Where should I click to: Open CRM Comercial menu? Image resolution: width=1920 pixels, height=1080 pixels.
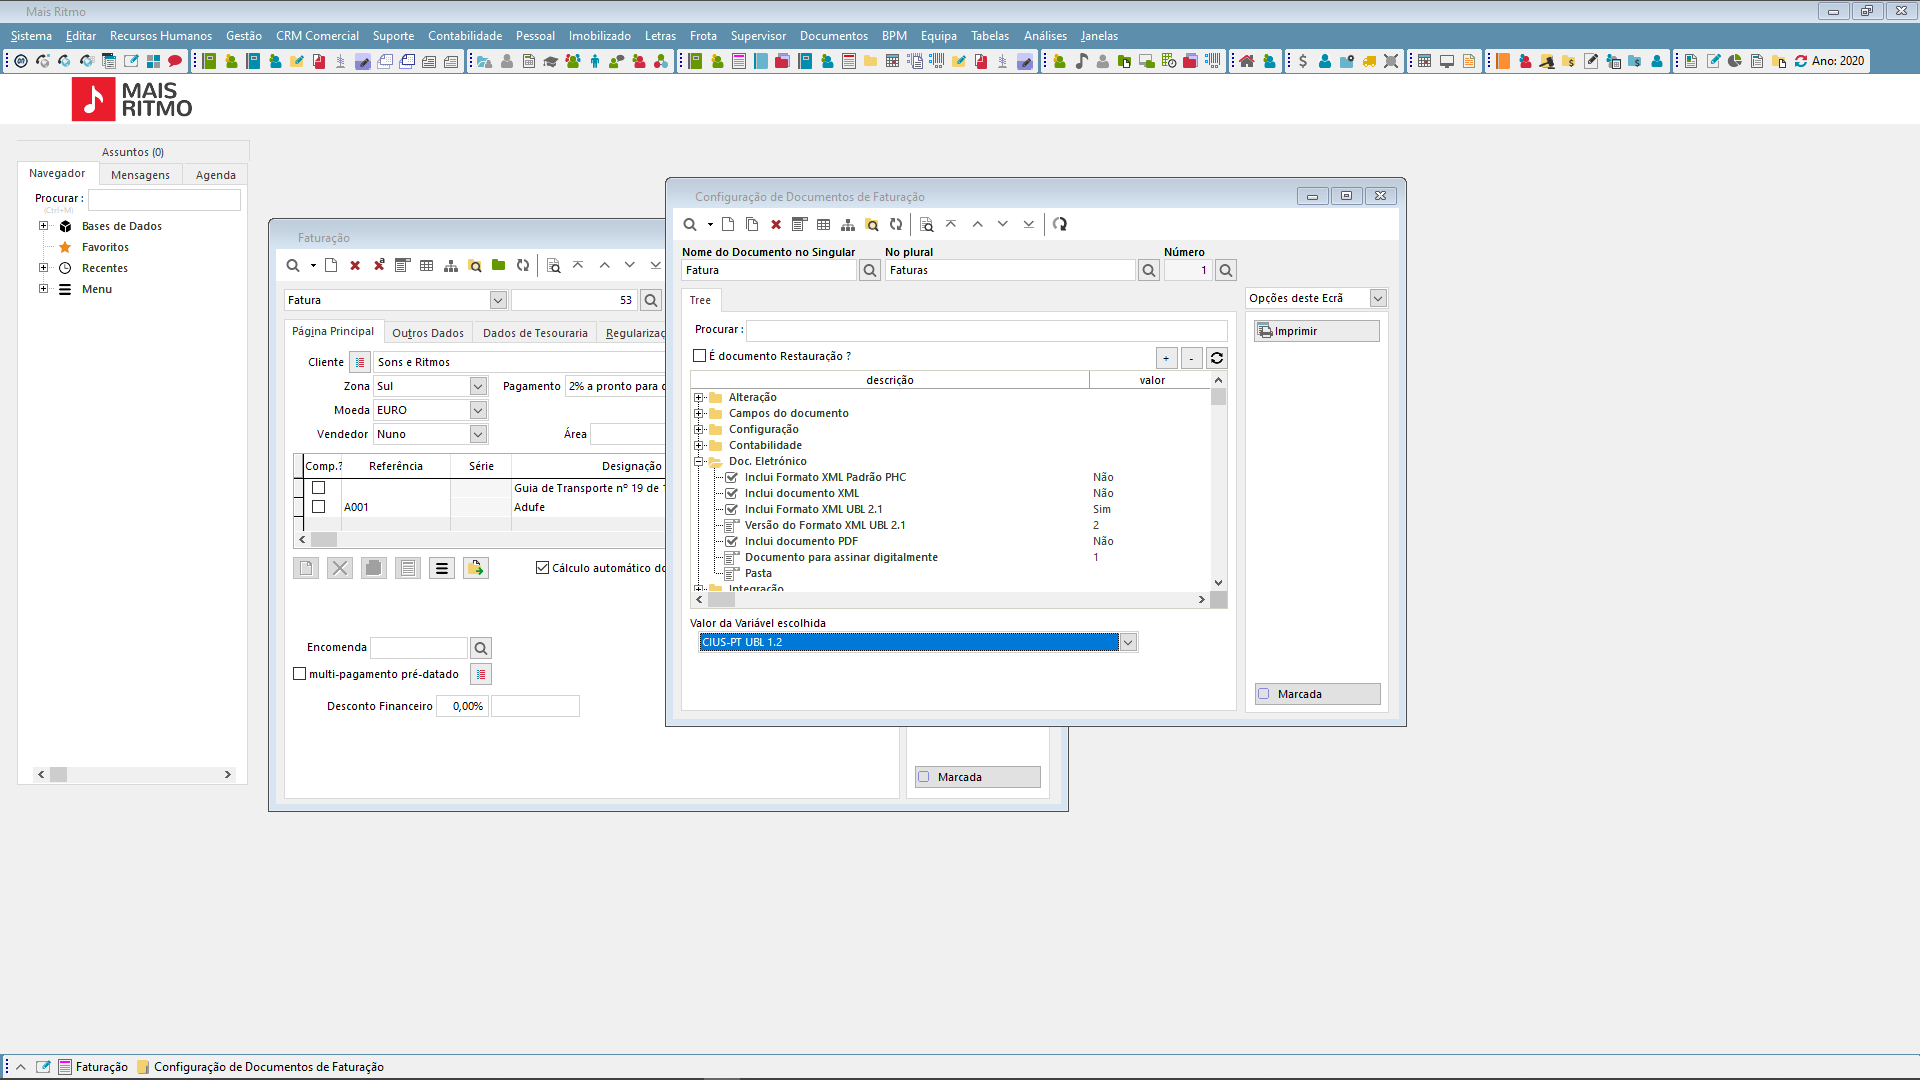point(317,36)
